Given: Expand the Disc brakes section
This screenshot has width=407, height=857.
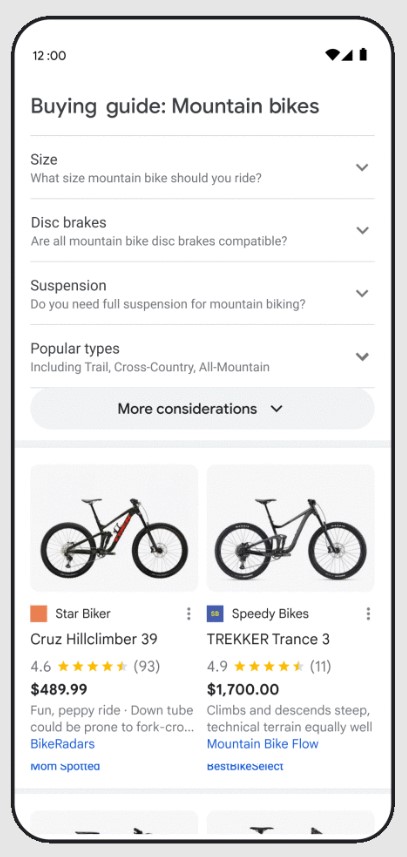Looking at the screenshot, I should pos(202,230).
